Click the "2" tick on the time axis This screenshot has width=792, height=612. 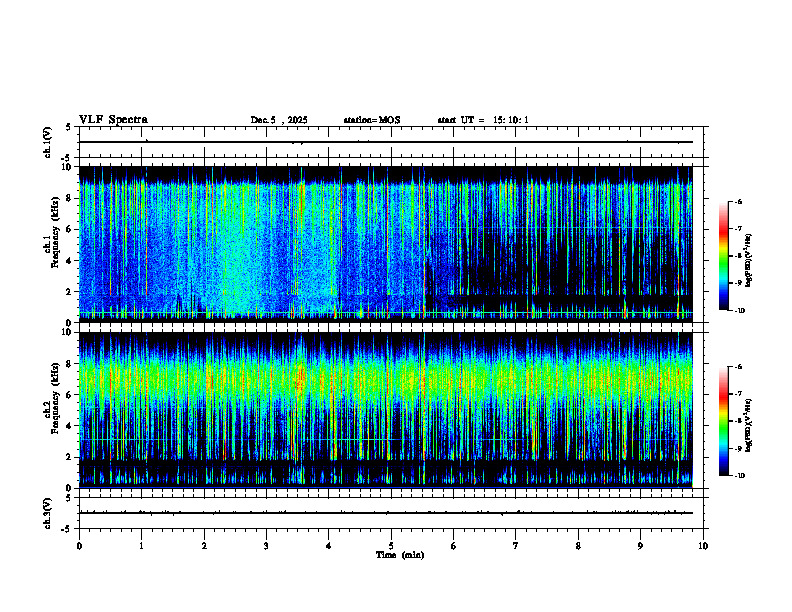[x=204, y=546]
